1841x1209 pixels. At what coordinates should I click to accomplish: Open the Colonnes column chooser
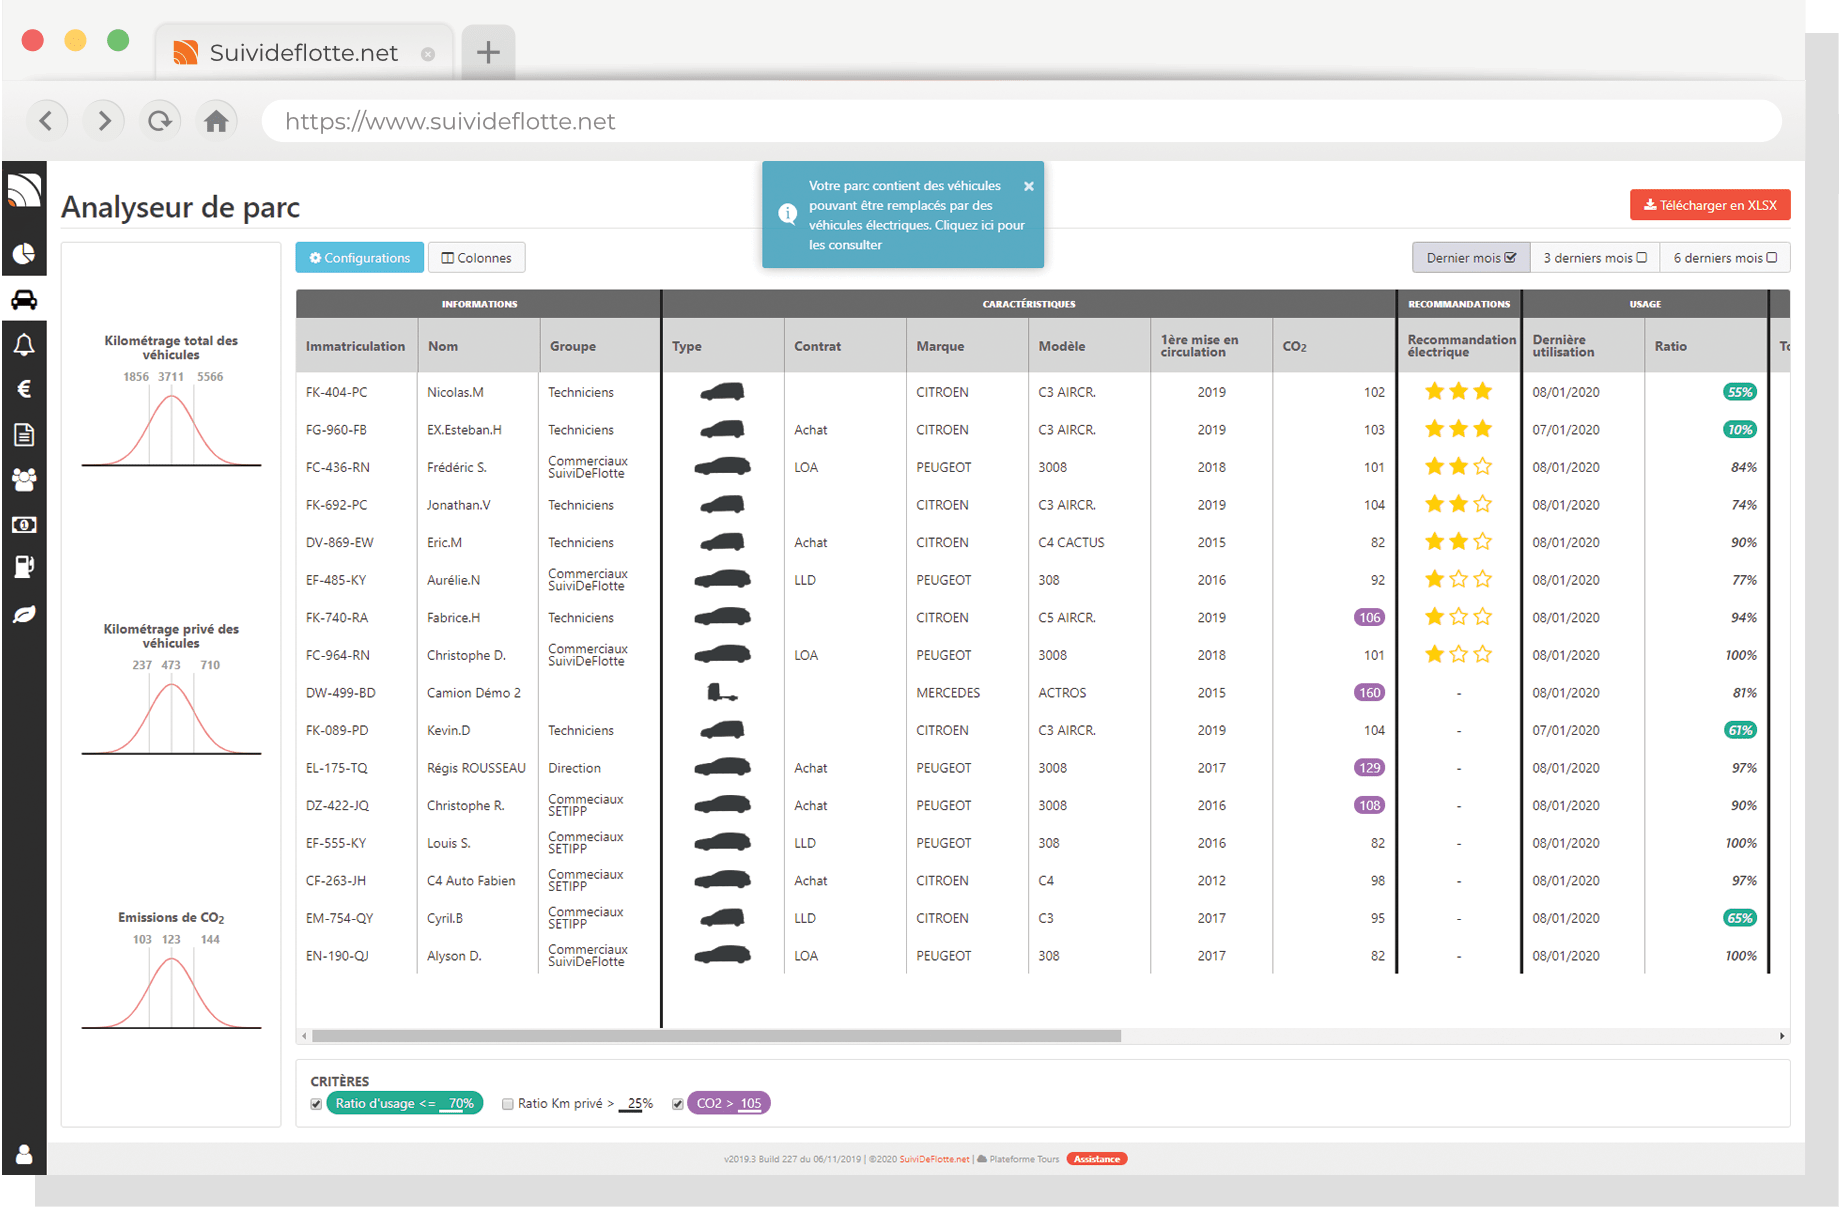pyautogui.click(x=477, y=257)
